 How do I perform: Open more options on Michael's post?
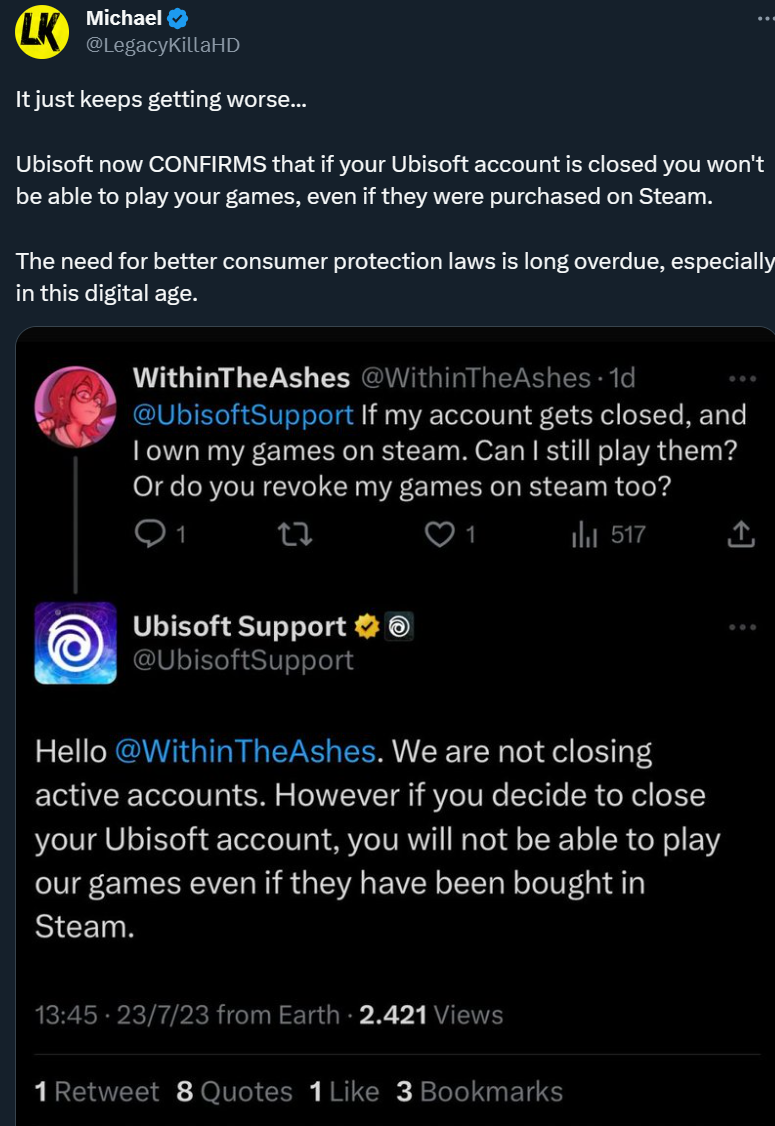click(764, 18)
